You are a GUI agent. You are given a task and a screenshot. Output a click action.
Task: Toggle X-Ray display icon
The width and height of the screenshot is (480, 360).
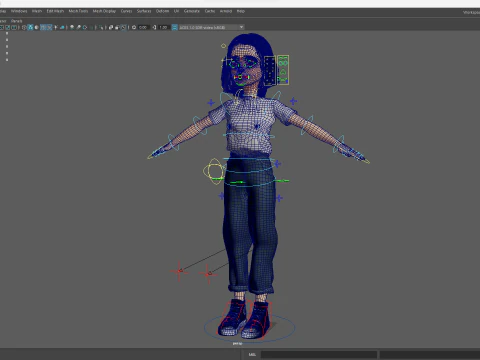(x=111, y=27)
